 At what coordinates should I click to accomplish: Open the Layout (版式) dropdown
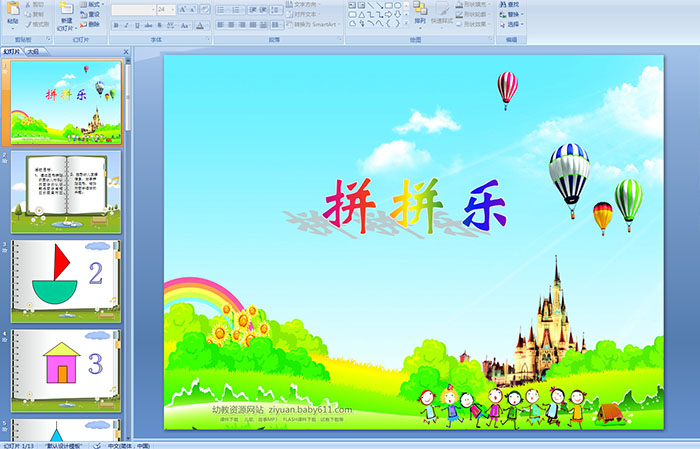92,4
